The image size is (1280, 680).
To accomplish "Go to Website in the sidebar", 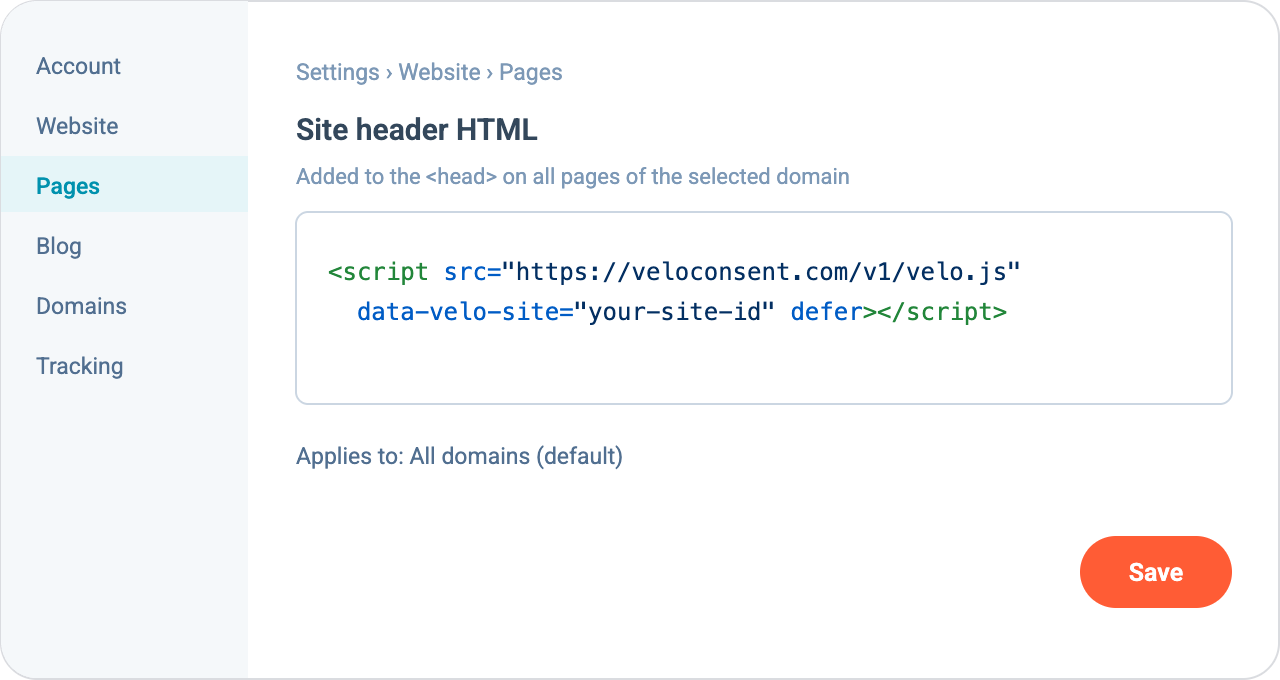I will click(x=77, y=126).
